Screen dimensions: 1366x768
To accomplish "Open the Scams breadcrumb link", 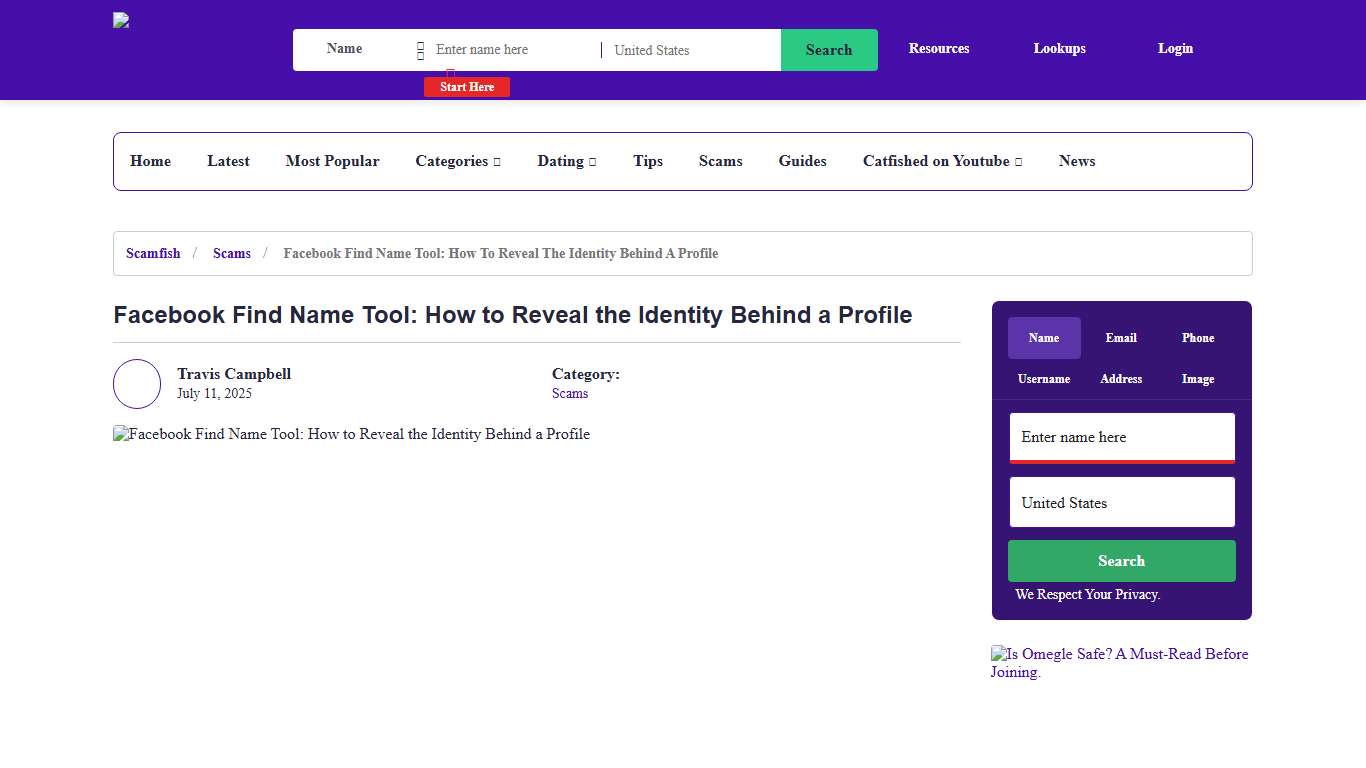I will pos(232,253).
